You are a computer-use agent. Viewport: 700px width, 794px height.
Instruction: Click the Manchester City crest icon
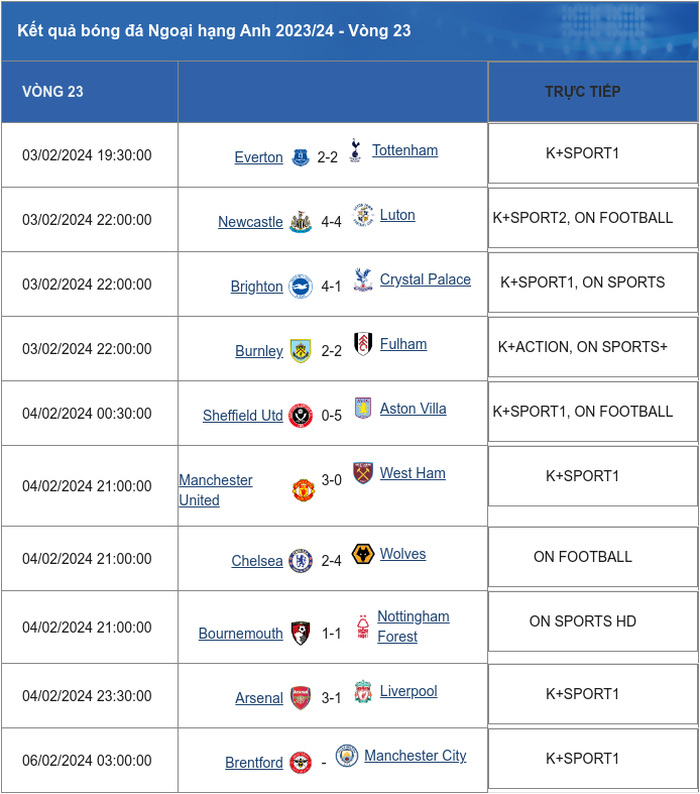347,756
